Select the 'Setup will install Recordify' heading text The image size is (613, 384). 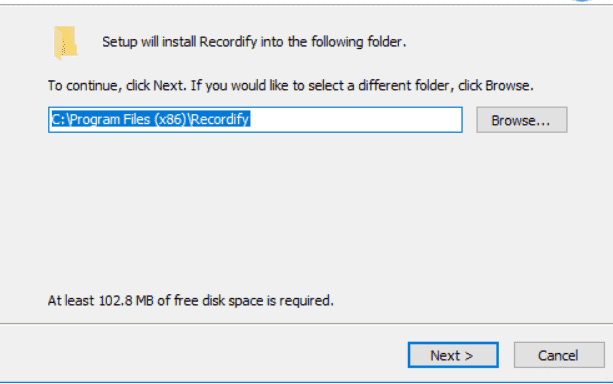click(x=254, y=42)
